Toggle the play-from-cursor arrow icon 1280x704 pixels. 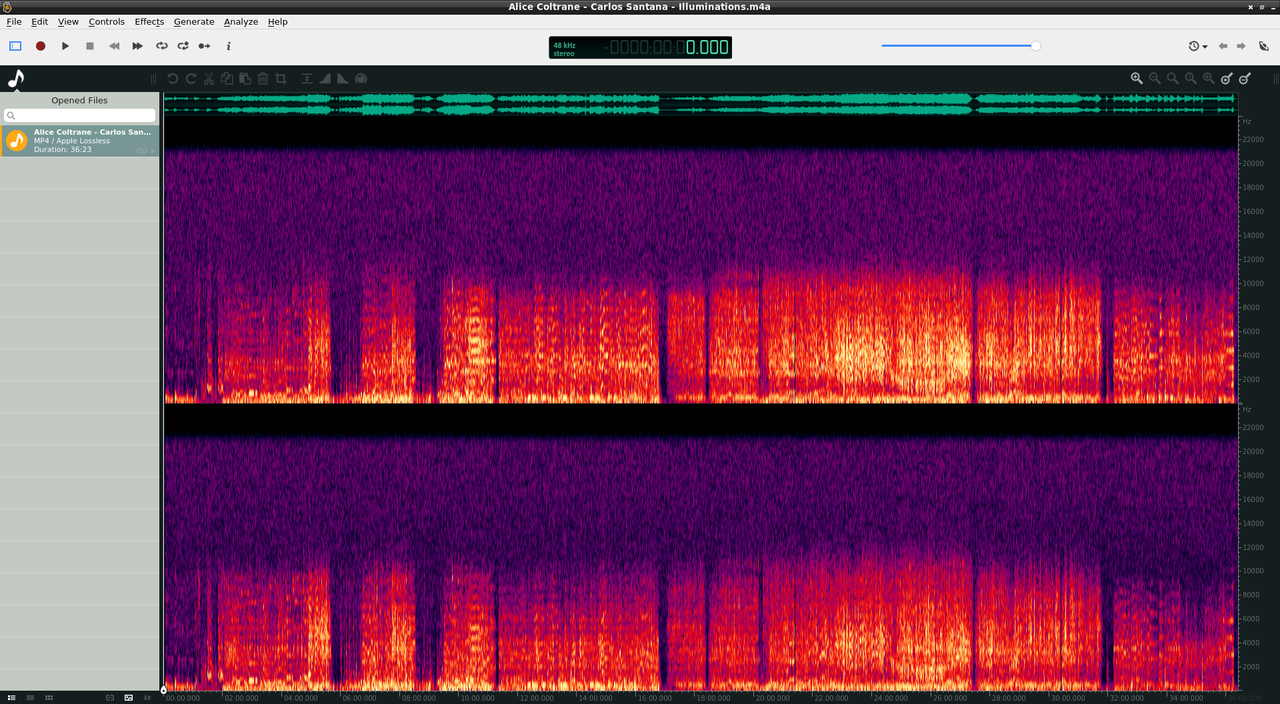click(204, 46)
